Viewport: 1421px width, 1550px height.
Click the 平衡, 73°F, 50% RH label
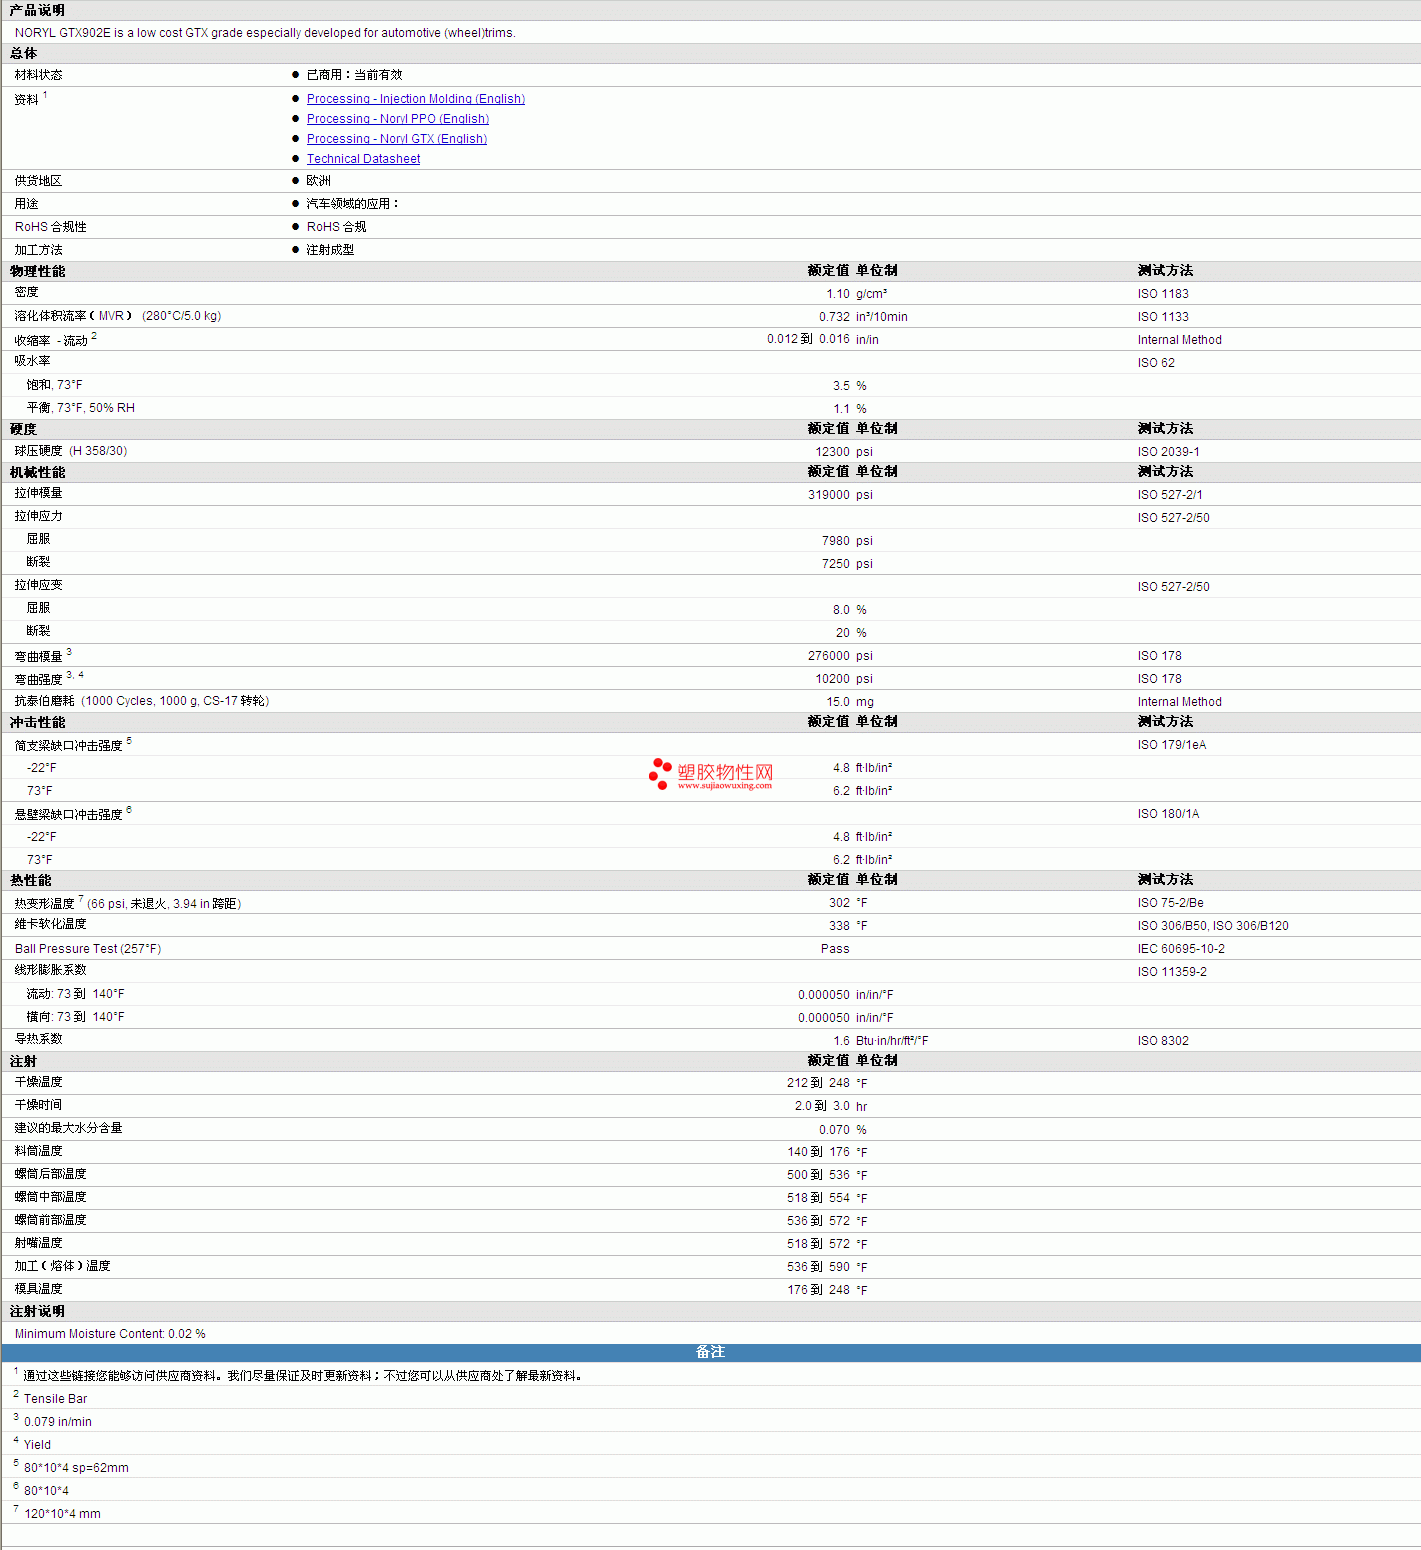pyautogui.click(x=81, y=408)
